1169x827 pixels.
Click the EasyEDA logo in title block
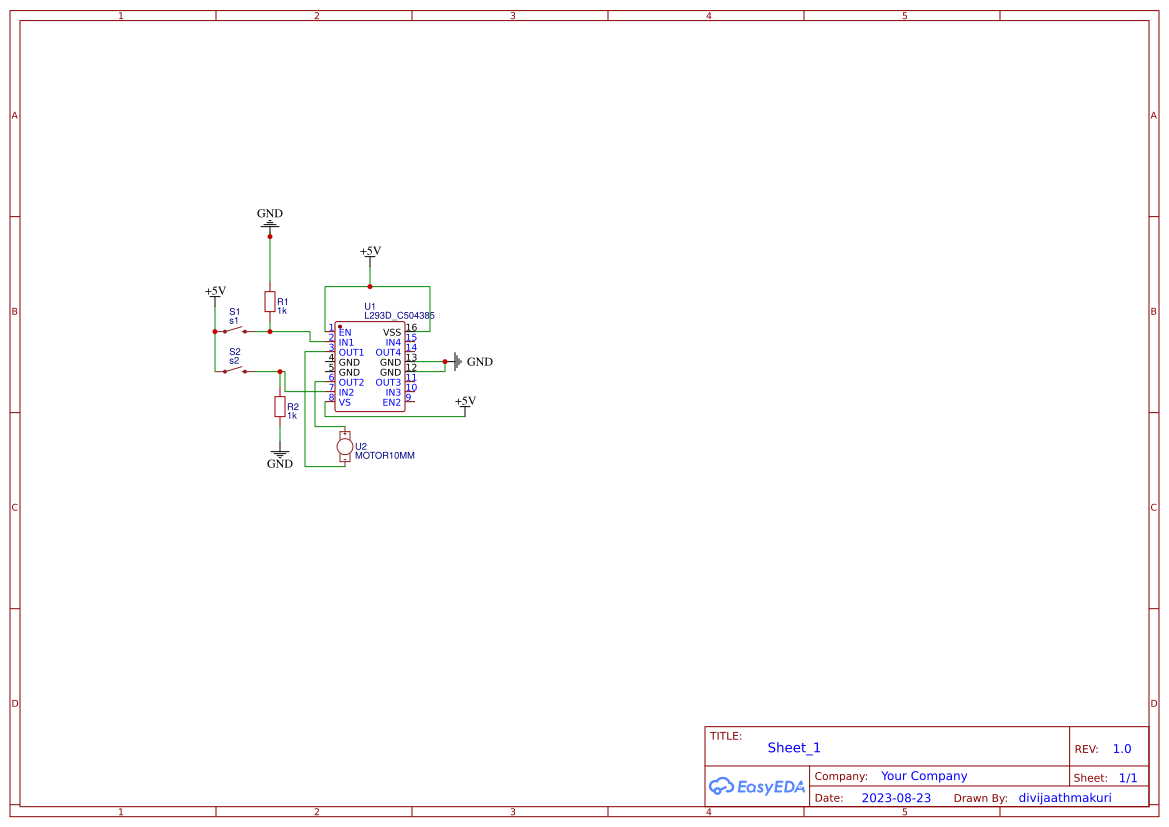pyautogui.click(x=758, y=787)
